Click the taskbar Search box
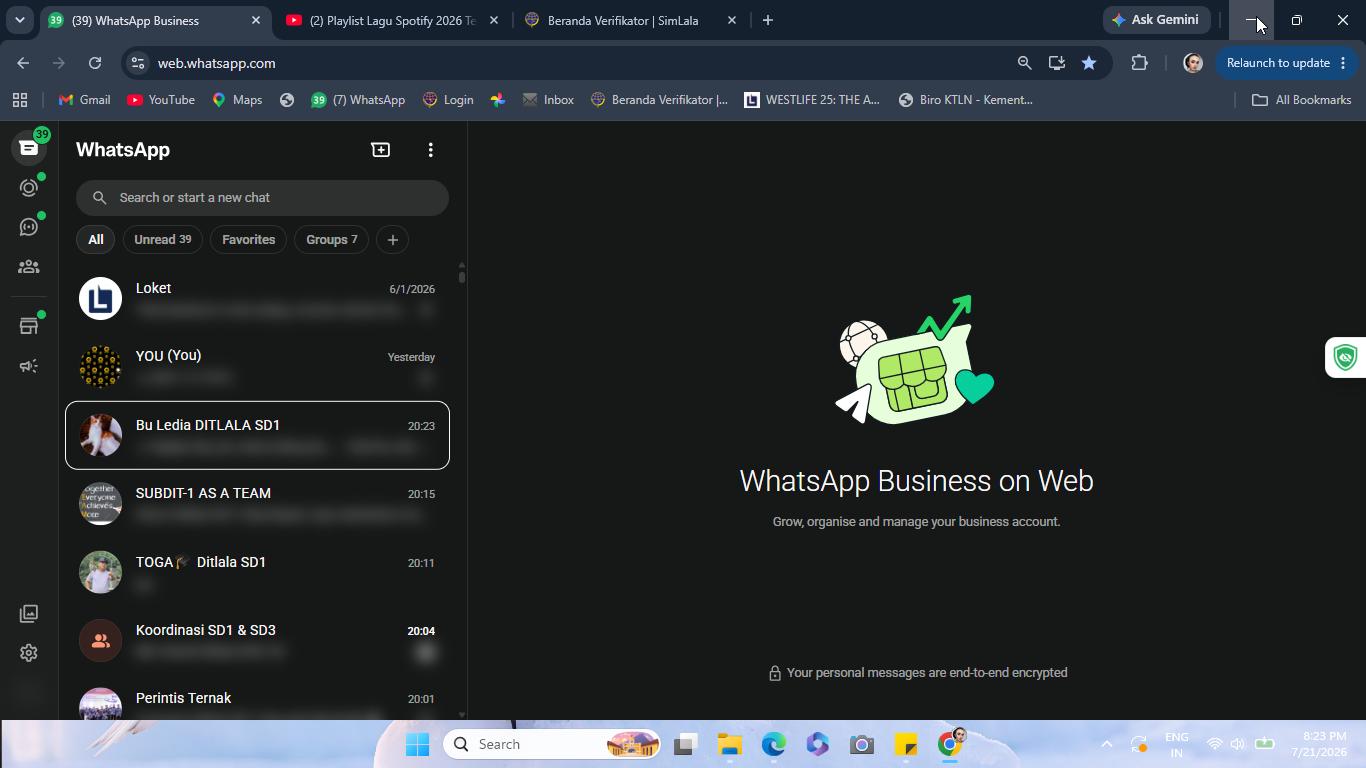The width and height of the screenshot is (1366, 768). pyautogui.click(x=552, y=744)
